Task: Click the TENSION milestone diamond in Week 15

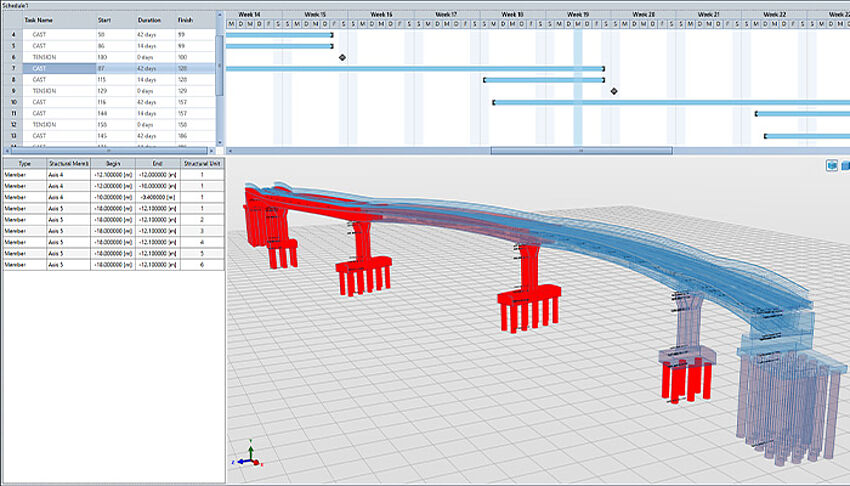Action: 343,58
